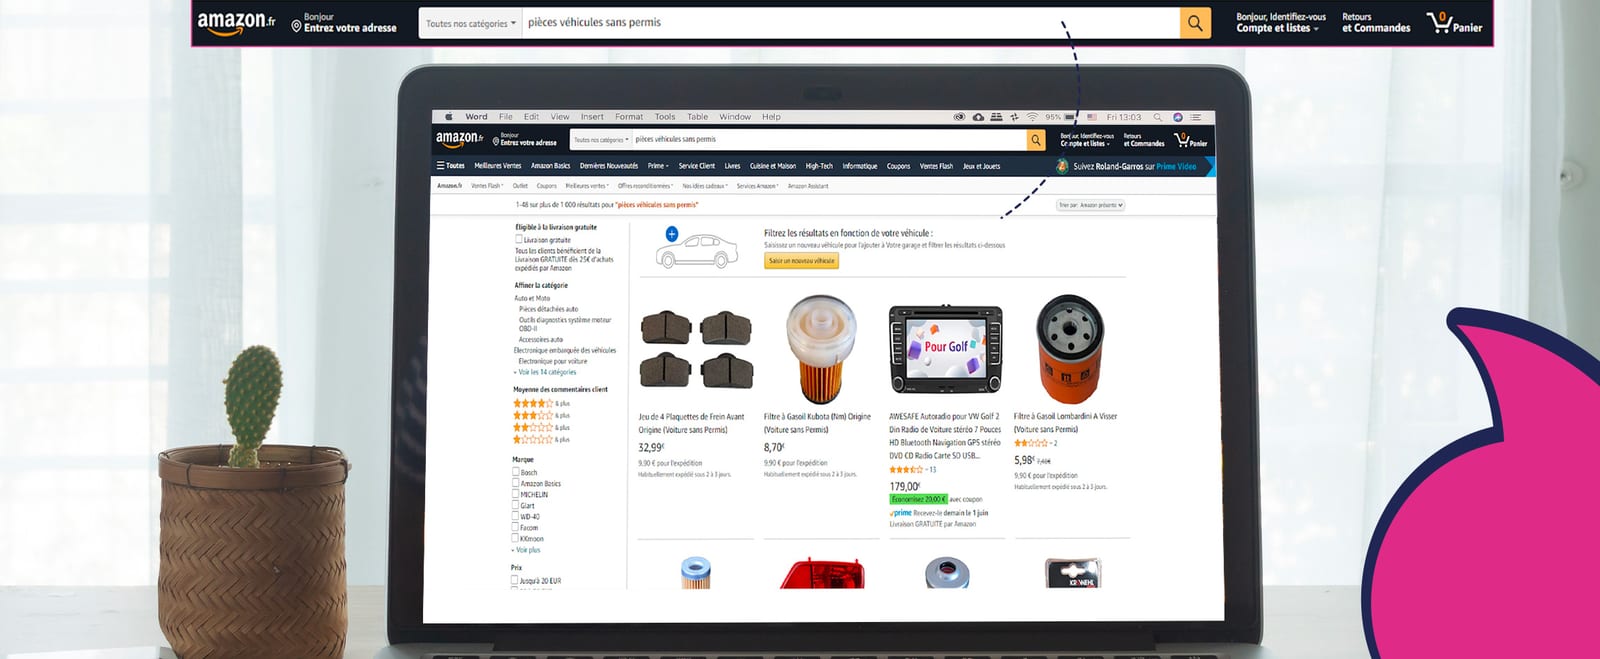
Task: Select the Meilleures Ventes nav tab
Action: pos(498,166)
